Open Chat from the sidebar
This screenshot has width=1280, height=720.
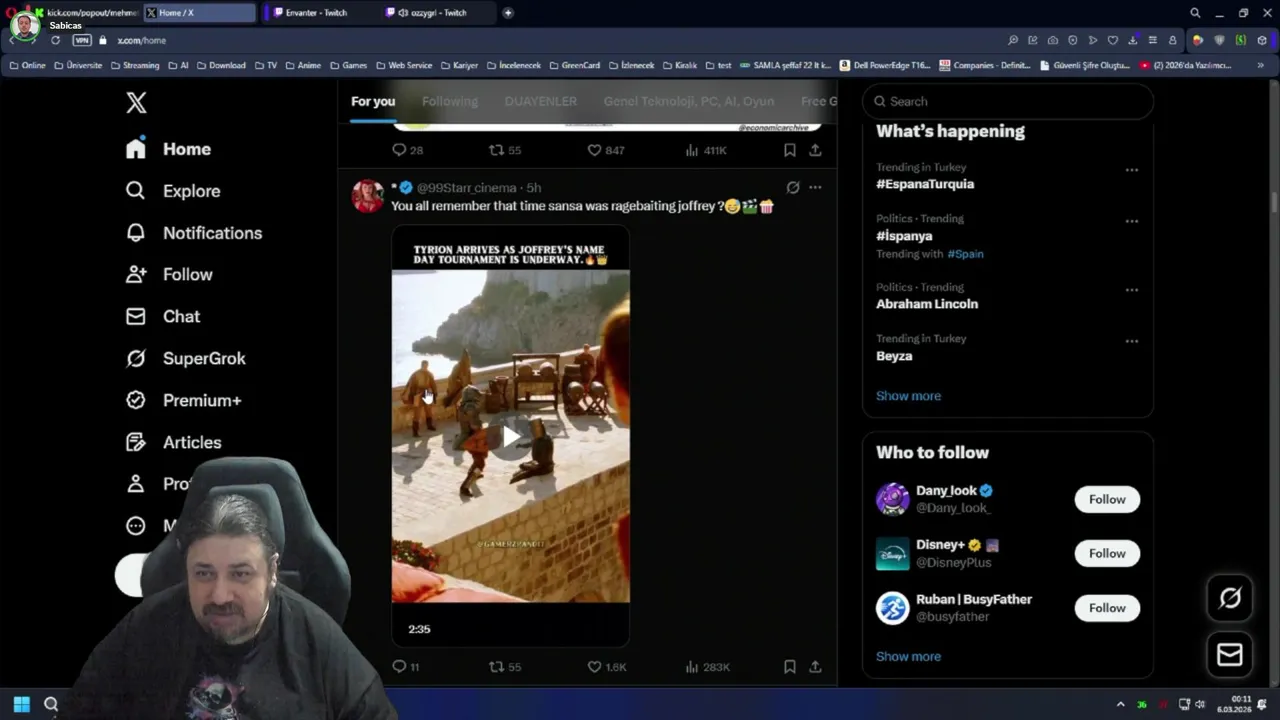[x=163, y=316]
